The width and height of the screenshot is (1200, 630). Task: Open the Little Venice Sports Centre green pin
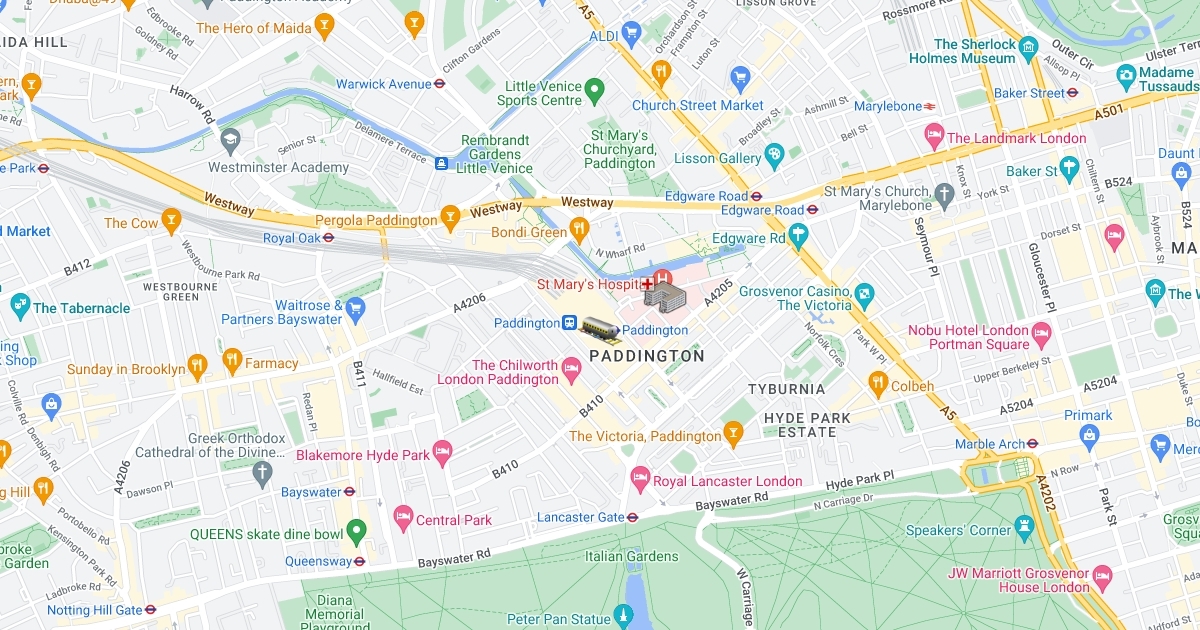(x=595, y=91)
